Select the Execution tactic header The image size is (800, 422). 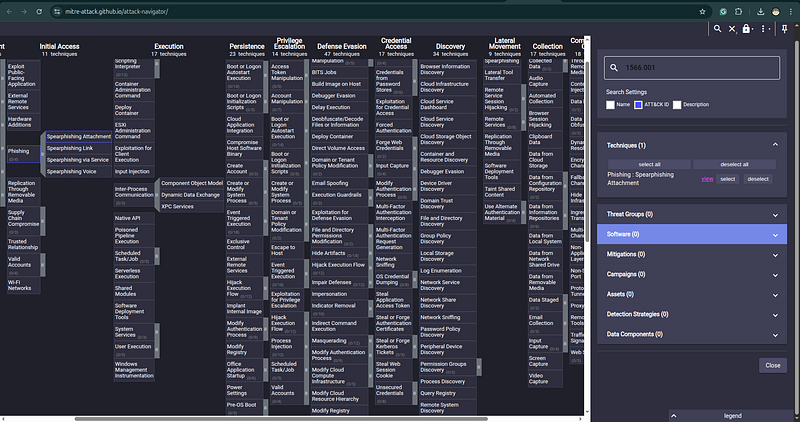click(169, 46)
